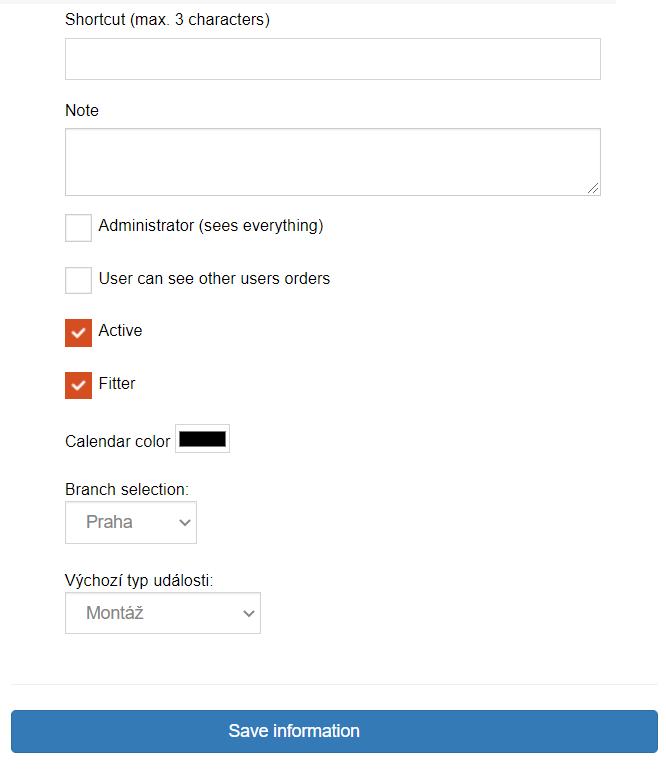Open the Praha branch selection dropdown

pyautogui.click(x=131, y=522)
